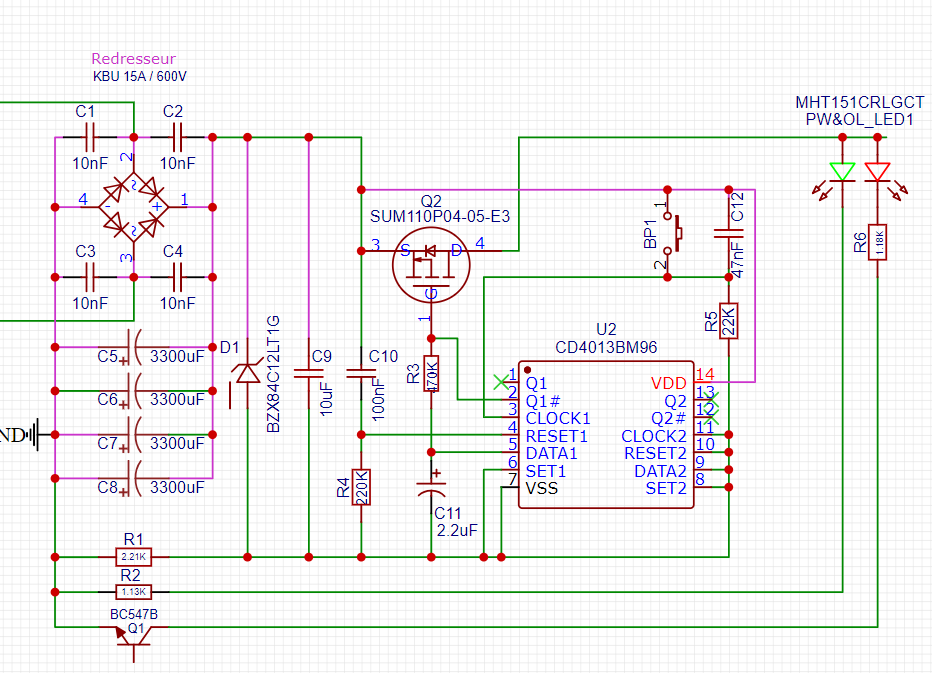Click the "RESET2" pin name on U2
932x673 pixels.
click(656, 454)
